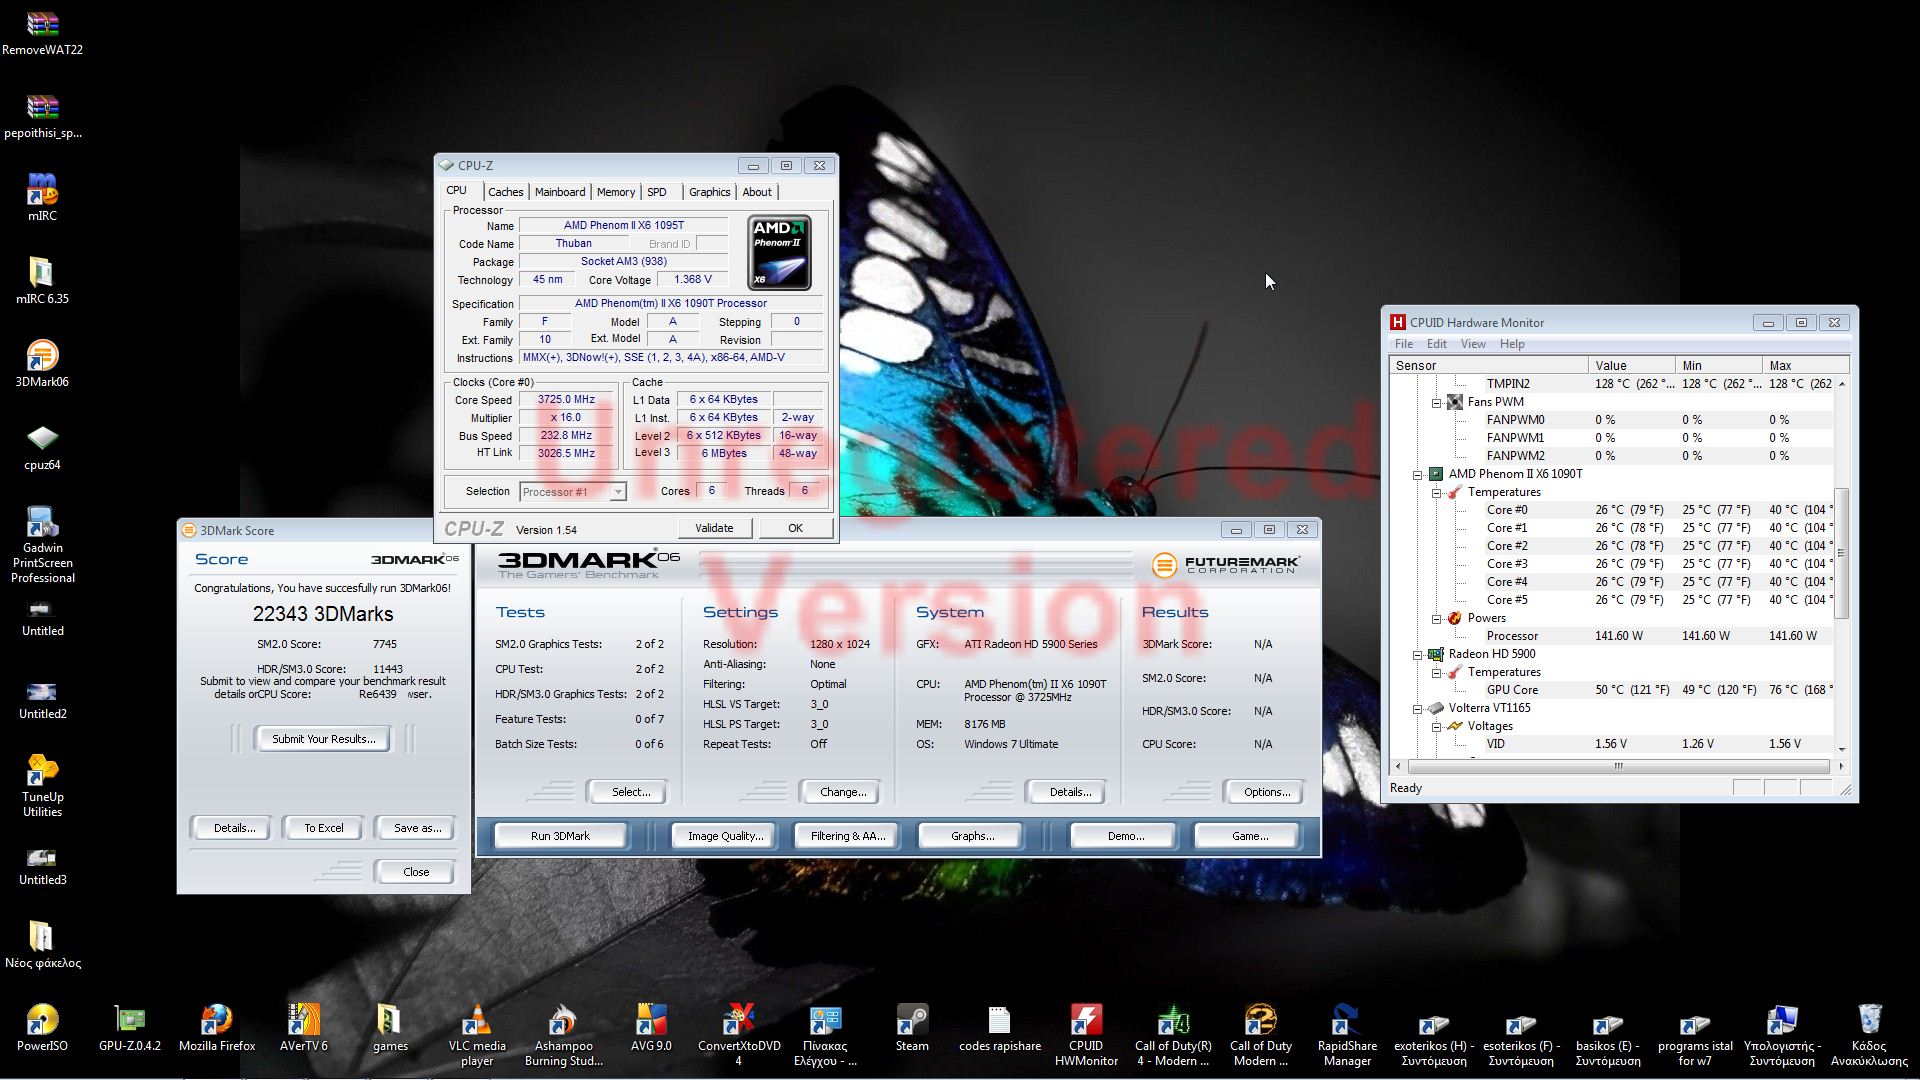Open the RapidShare Manager shortcut
Image resolution: width=1920 pixels, height=1080 pixels.
pos(1347,1035)
